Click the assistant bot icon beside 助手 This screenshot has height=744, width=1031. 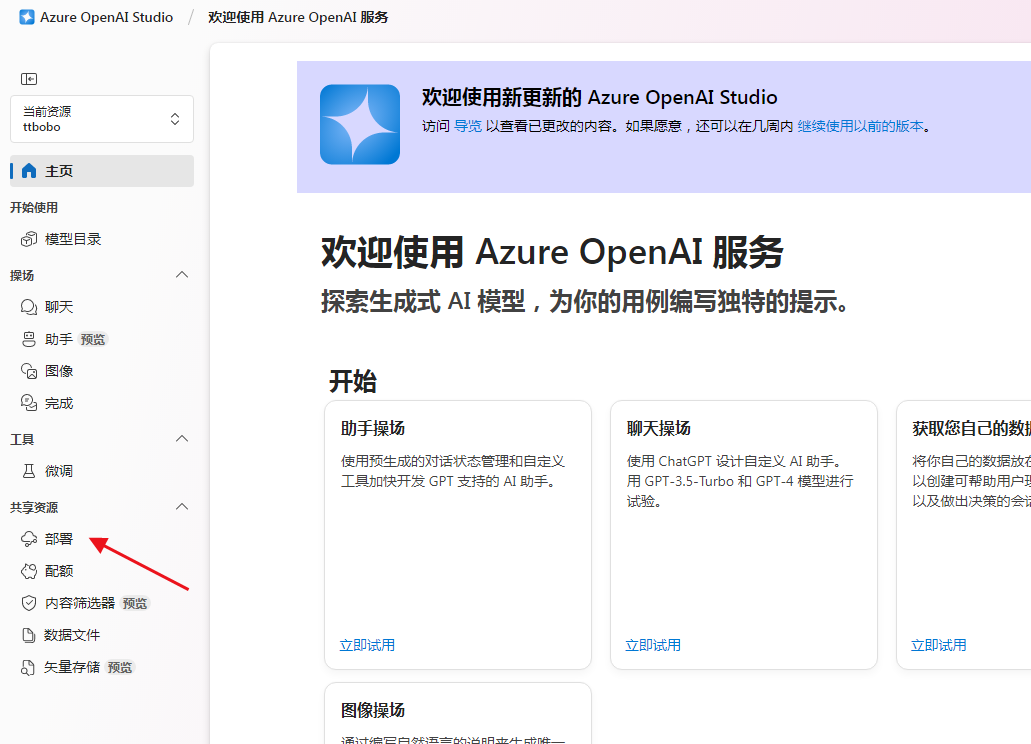[29, 339]
